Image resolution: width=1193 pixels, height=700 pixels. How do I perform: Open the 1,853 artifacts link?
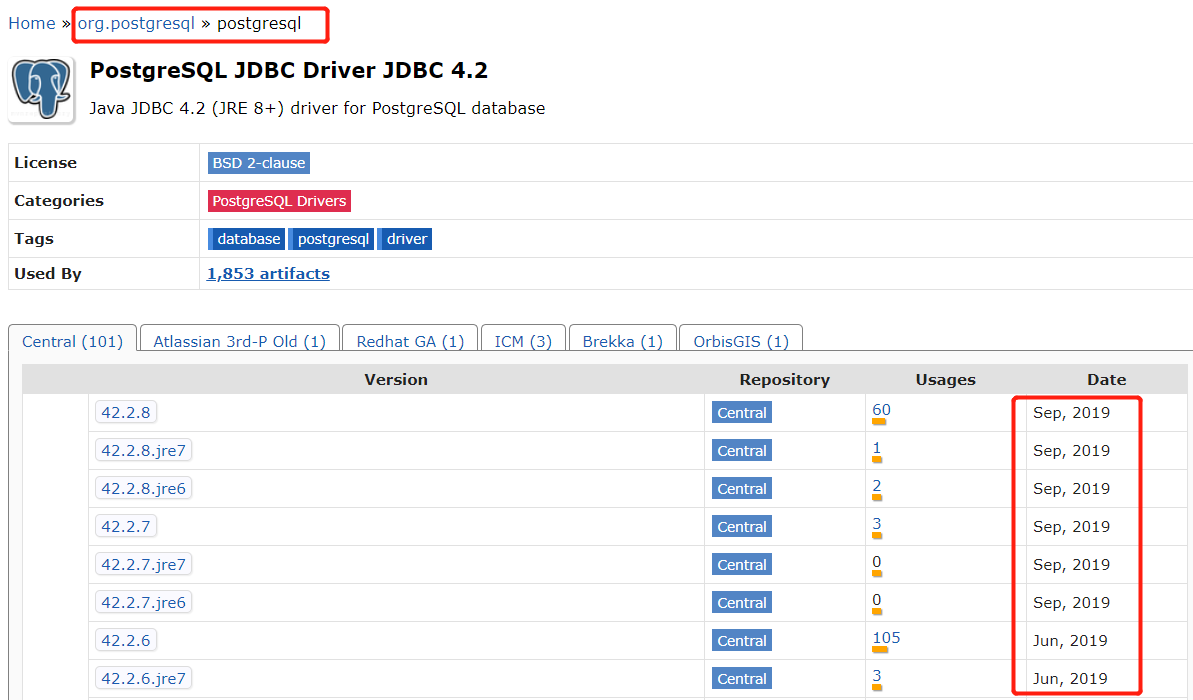[269, 274]
